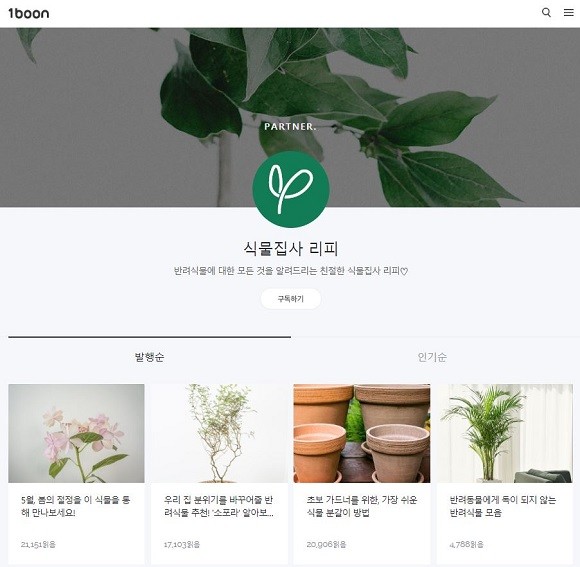Switch to the 발행순 tab

pyautogui.click(x=149, y=357)
